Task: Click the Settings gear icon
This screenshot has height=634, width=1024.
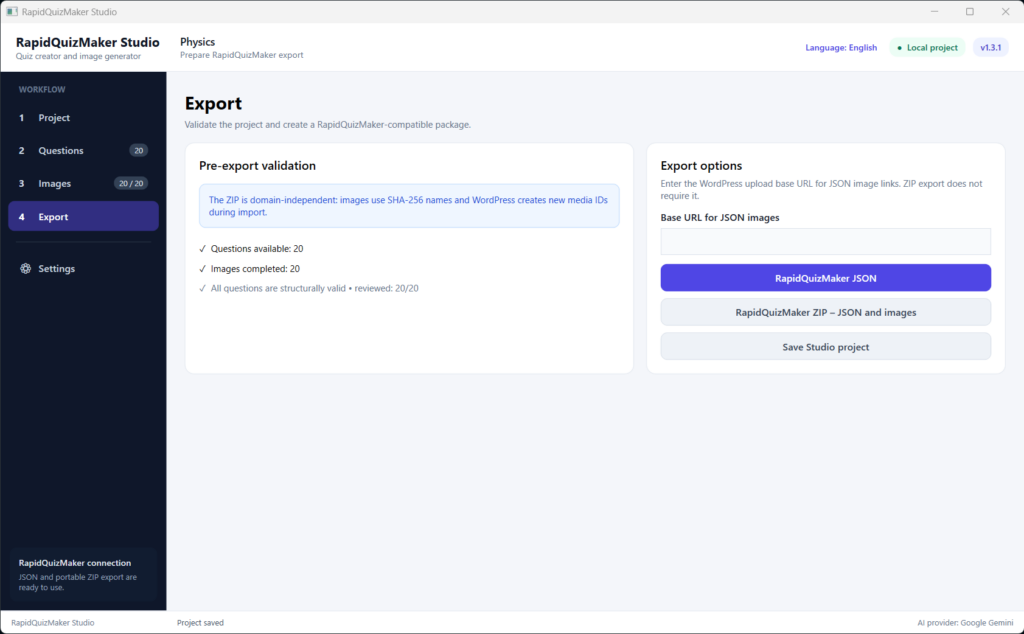Action: pos(25,268)
